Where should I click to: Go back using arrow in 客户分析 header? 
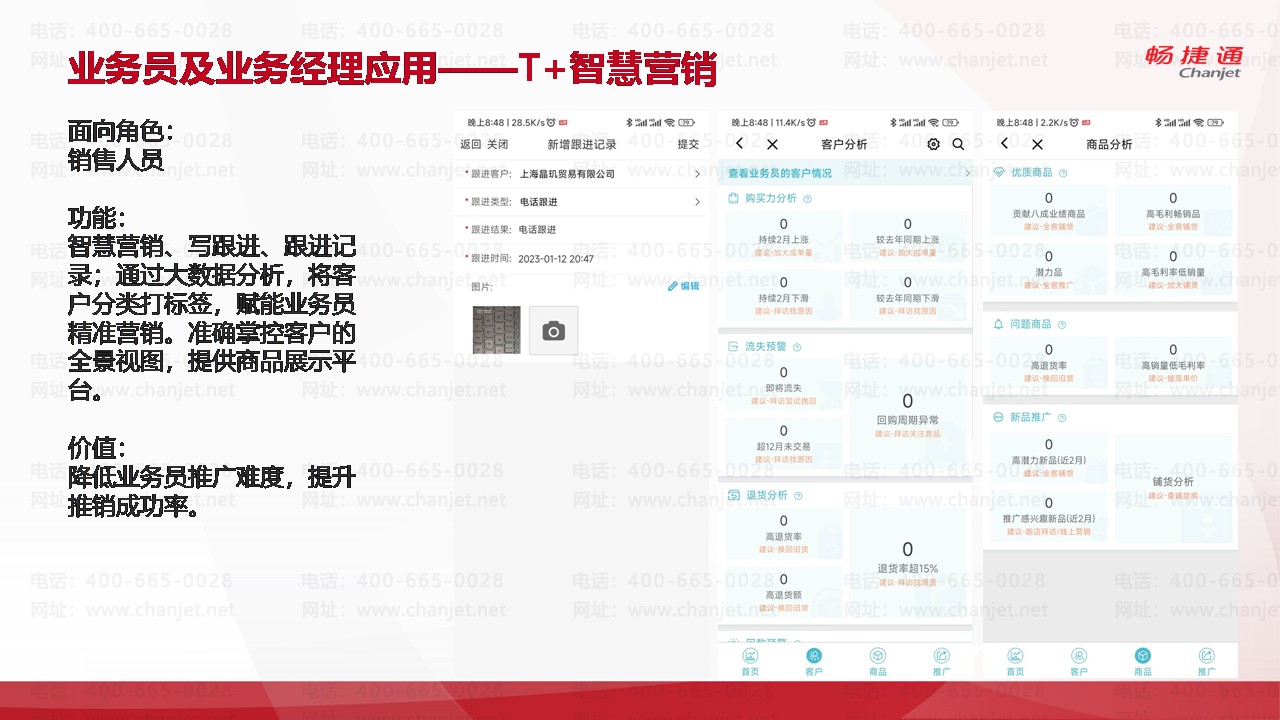[x=740, y=144]
